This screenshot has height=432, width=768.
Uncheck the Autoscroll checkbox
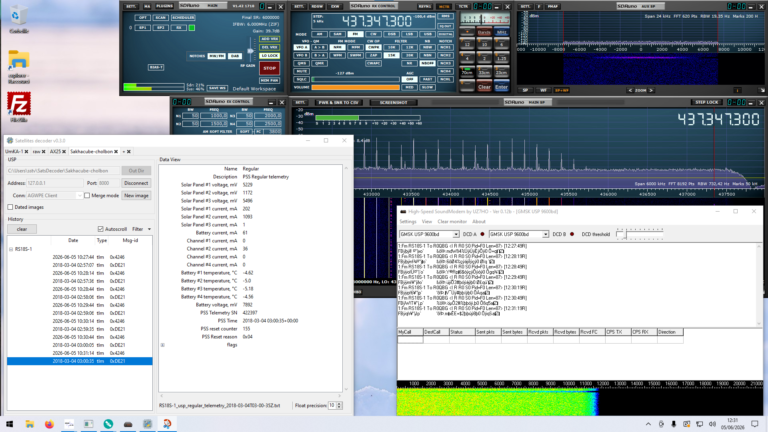100,229
